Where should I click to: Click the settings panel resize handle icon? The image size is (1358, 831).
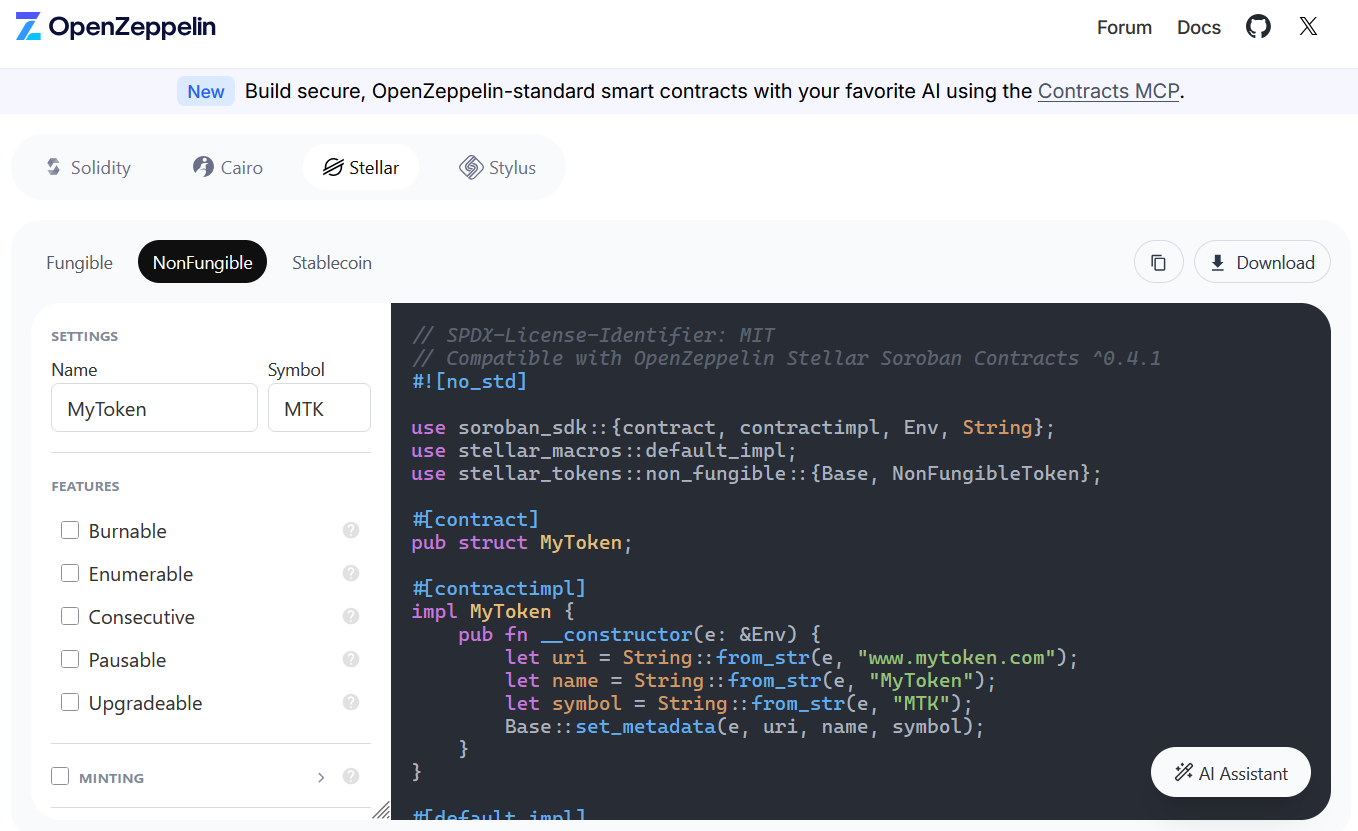point(381,810)
